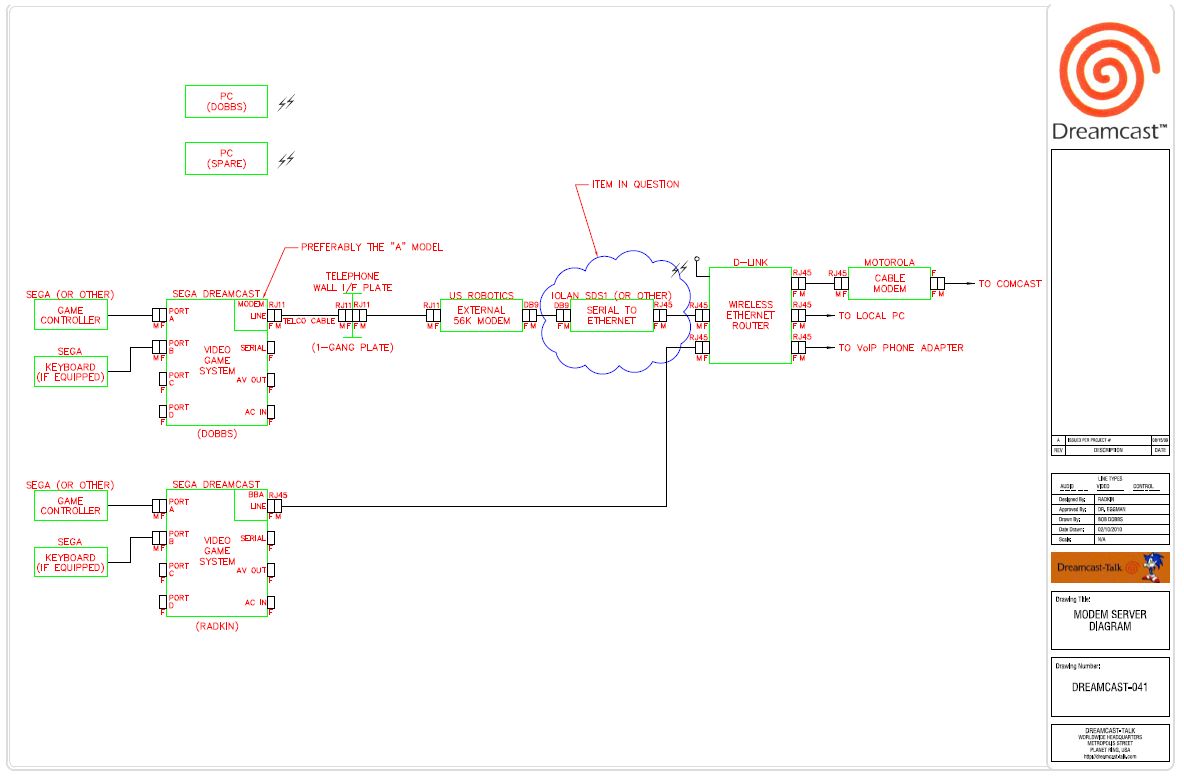Click the 'DREAMCAST-041' drawing number

point(1110,687)
